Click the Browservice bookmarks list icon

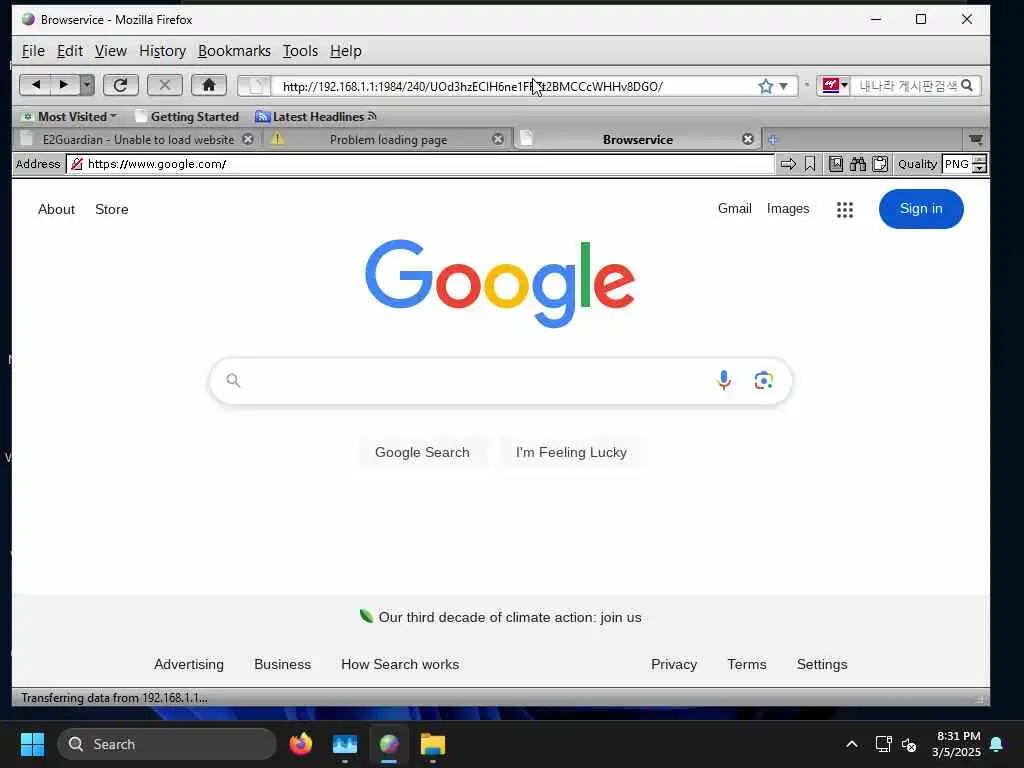coord(835,164)
